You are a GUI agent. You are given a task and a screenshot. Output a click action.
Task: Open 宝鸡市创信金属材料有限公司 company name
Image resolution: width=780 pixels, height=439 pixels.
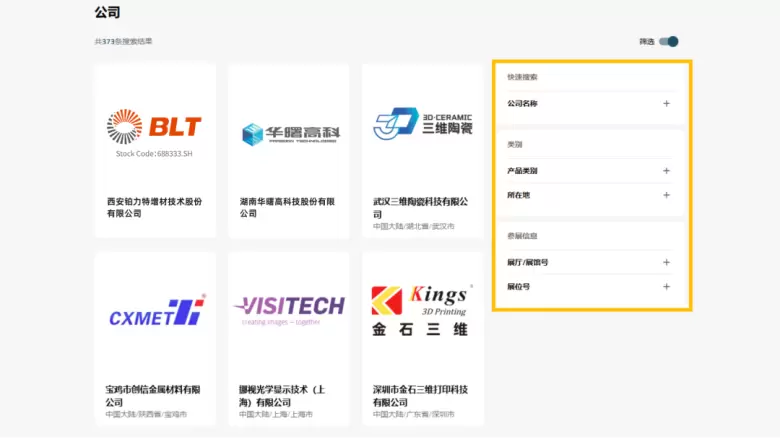point(153,396)
